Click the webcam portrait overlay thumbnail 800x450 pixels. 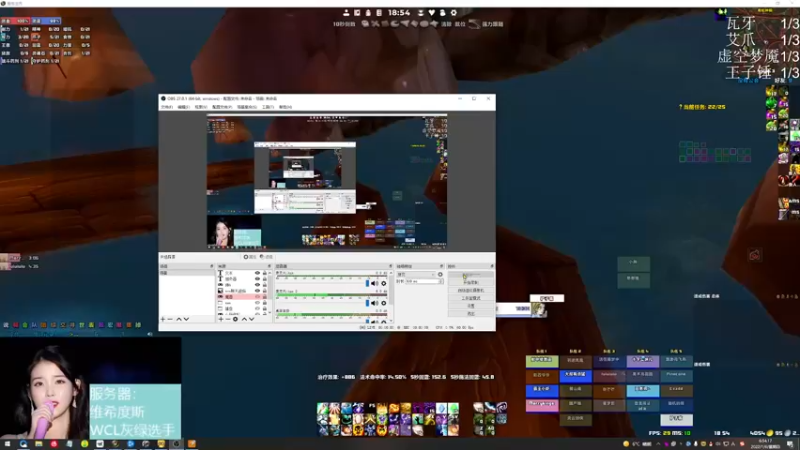(x=44, y=390)
